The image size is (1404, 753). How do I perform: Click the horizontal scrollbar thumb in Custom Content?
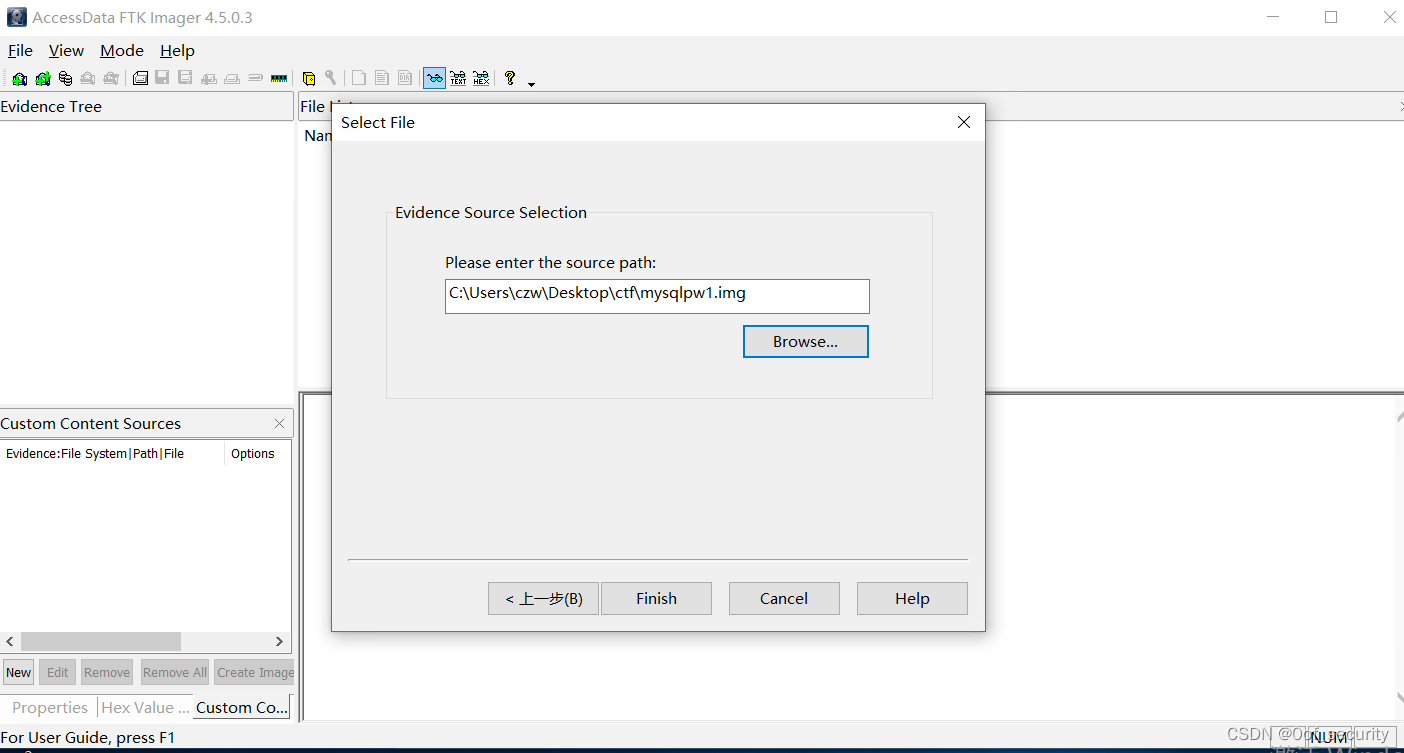(x=100, y=641)
